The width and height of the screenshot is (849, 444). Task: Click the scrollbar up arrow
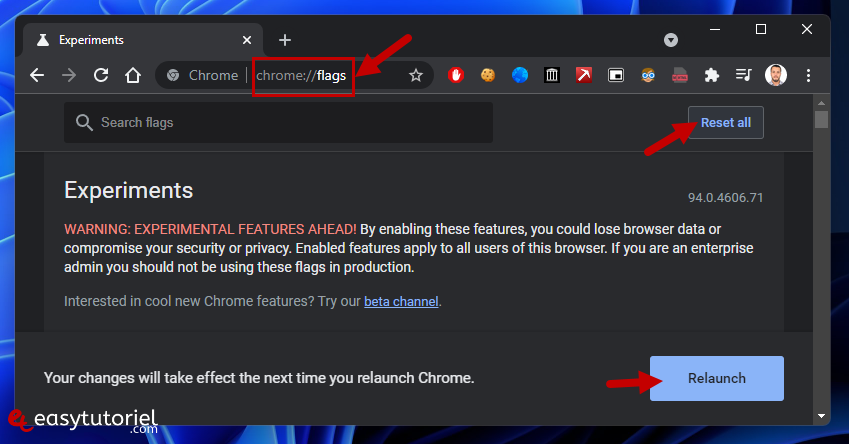821,103
